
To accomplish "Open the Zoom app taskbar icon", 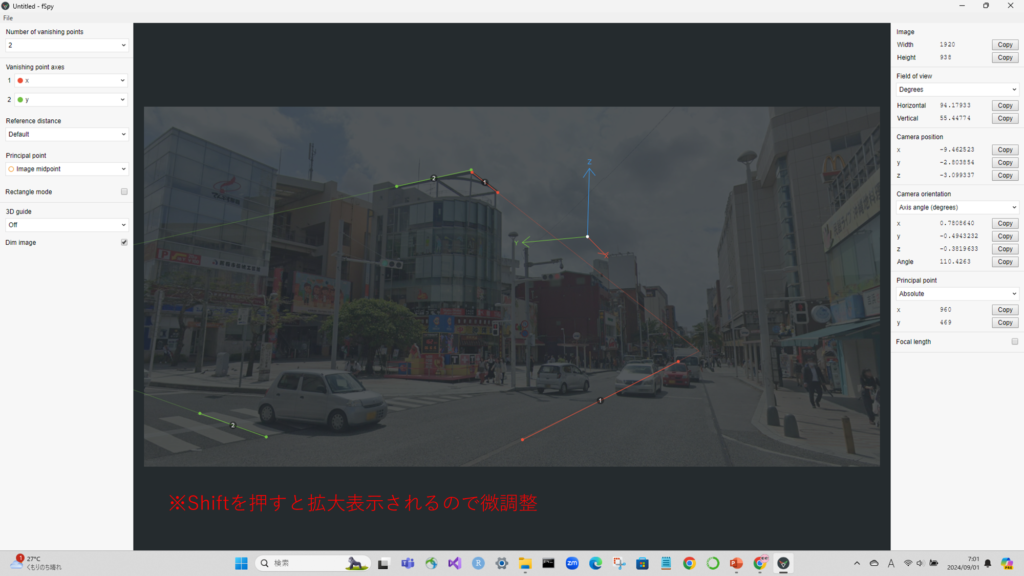I will [x=572, y=563].
